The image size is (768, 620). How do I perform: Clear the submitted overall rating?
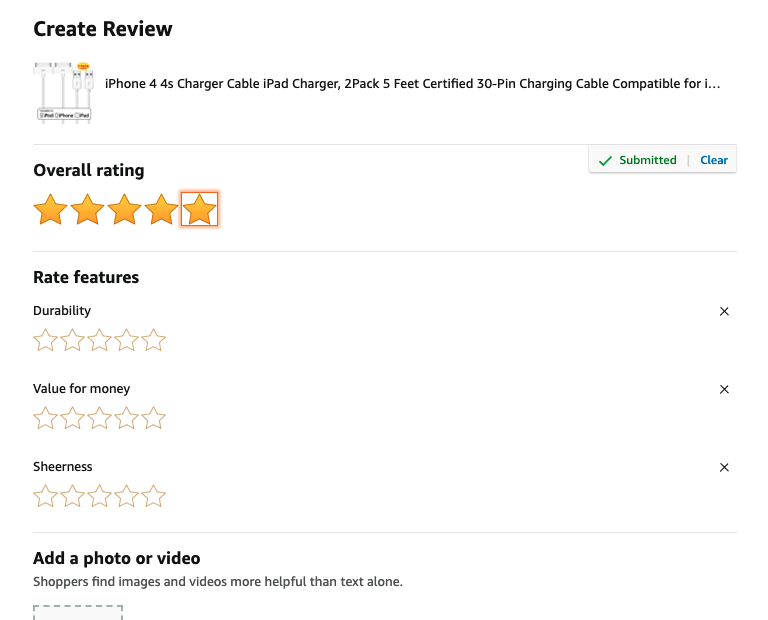[714, 160]
